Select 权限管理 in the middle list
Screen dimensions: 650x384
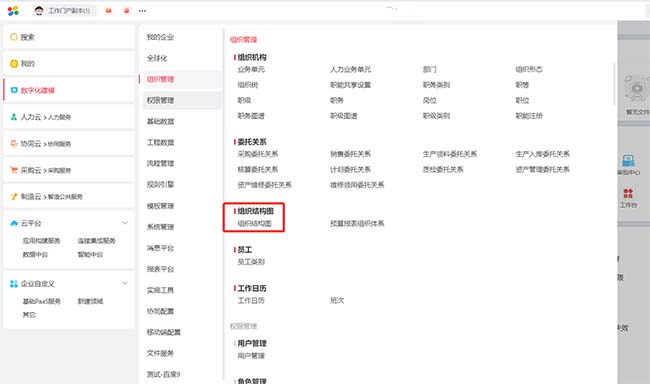click(160, 100)
